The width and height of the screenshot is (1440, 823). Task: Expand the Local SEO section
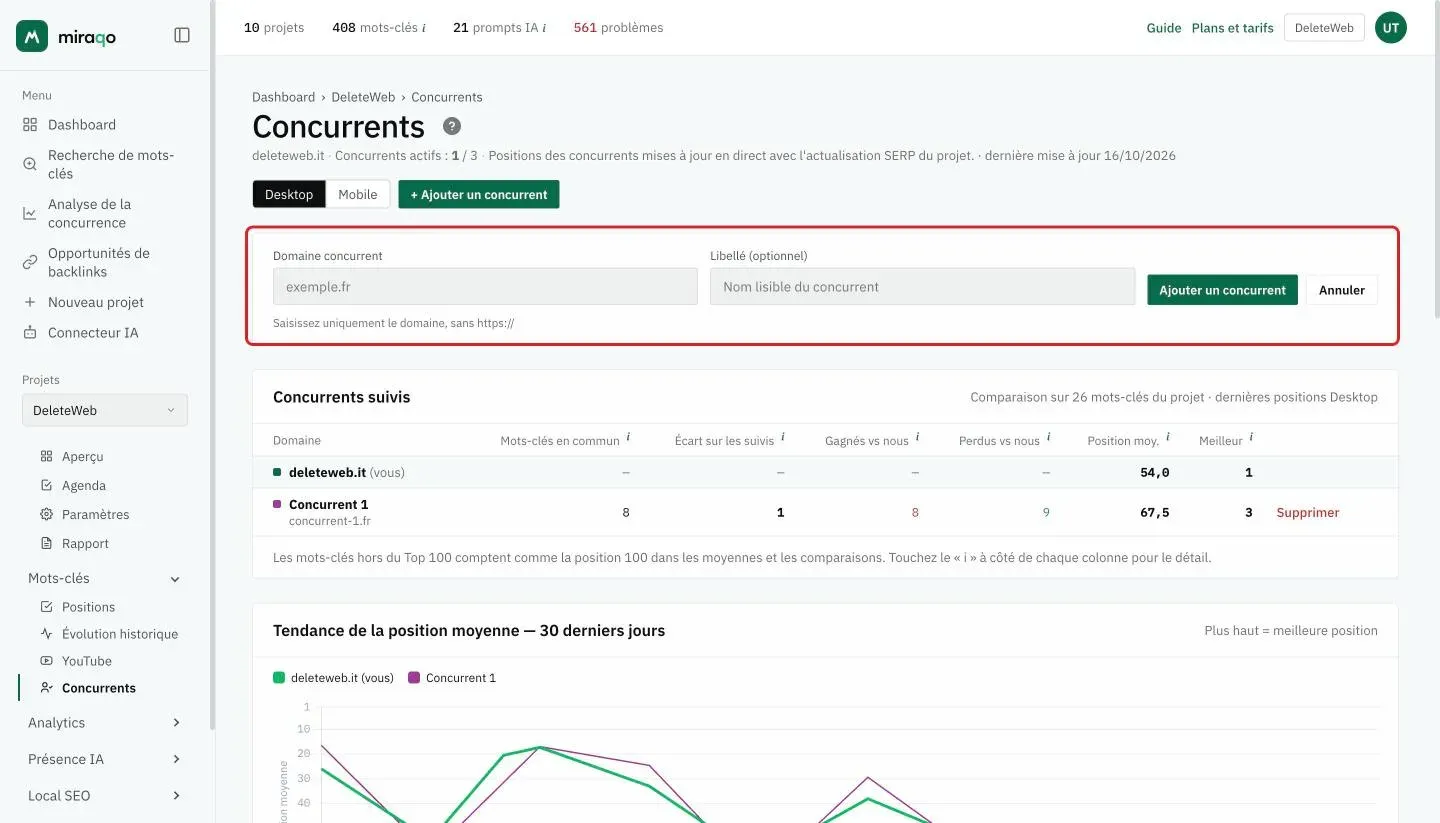click(104, 796)
